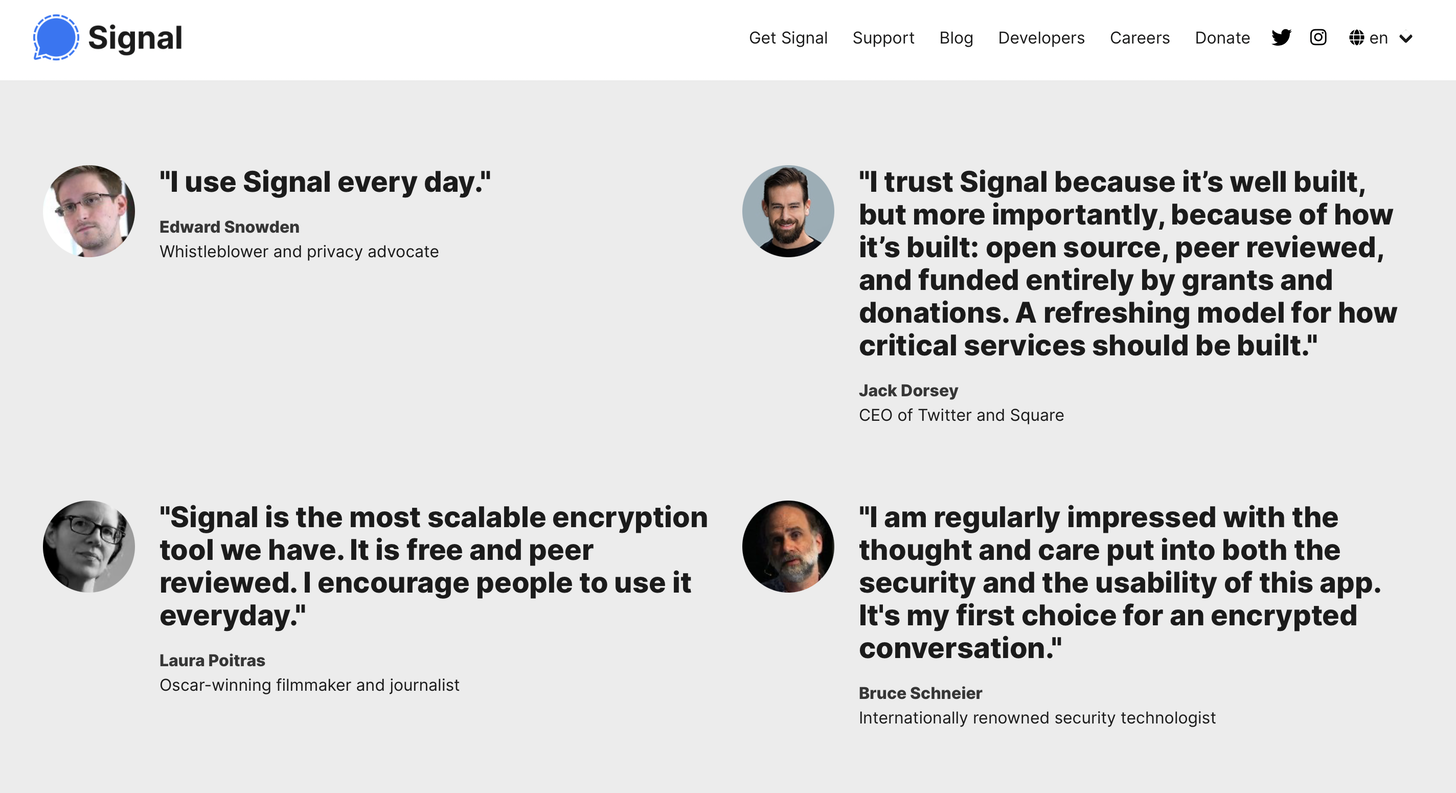1456x793 pixels.
Task: Open the Get Signal menu item
Action: point(788,37)
